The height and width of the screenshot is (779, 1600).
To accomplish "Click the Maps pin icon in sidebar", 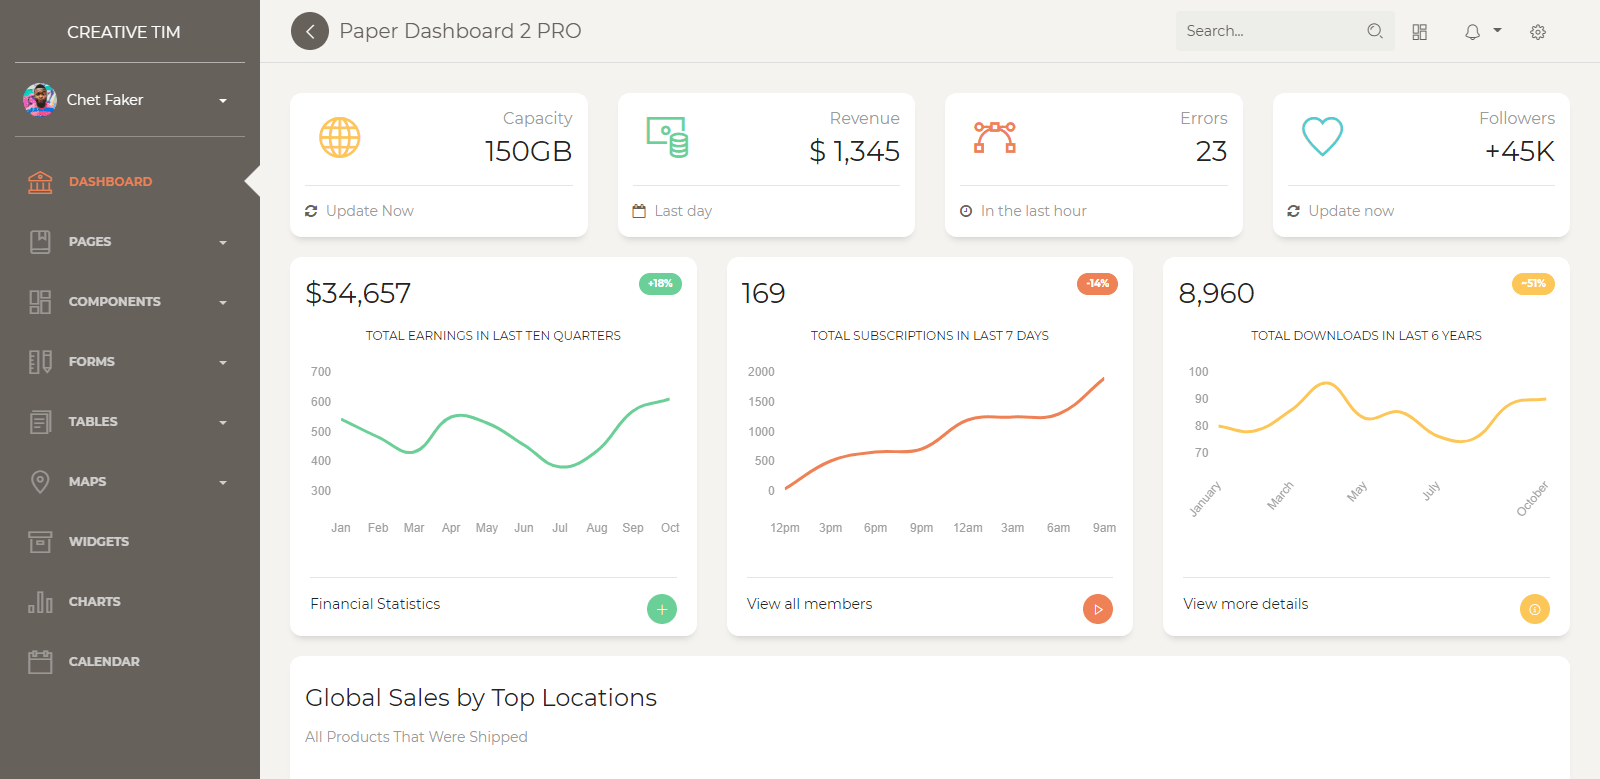I will [40, 481].
